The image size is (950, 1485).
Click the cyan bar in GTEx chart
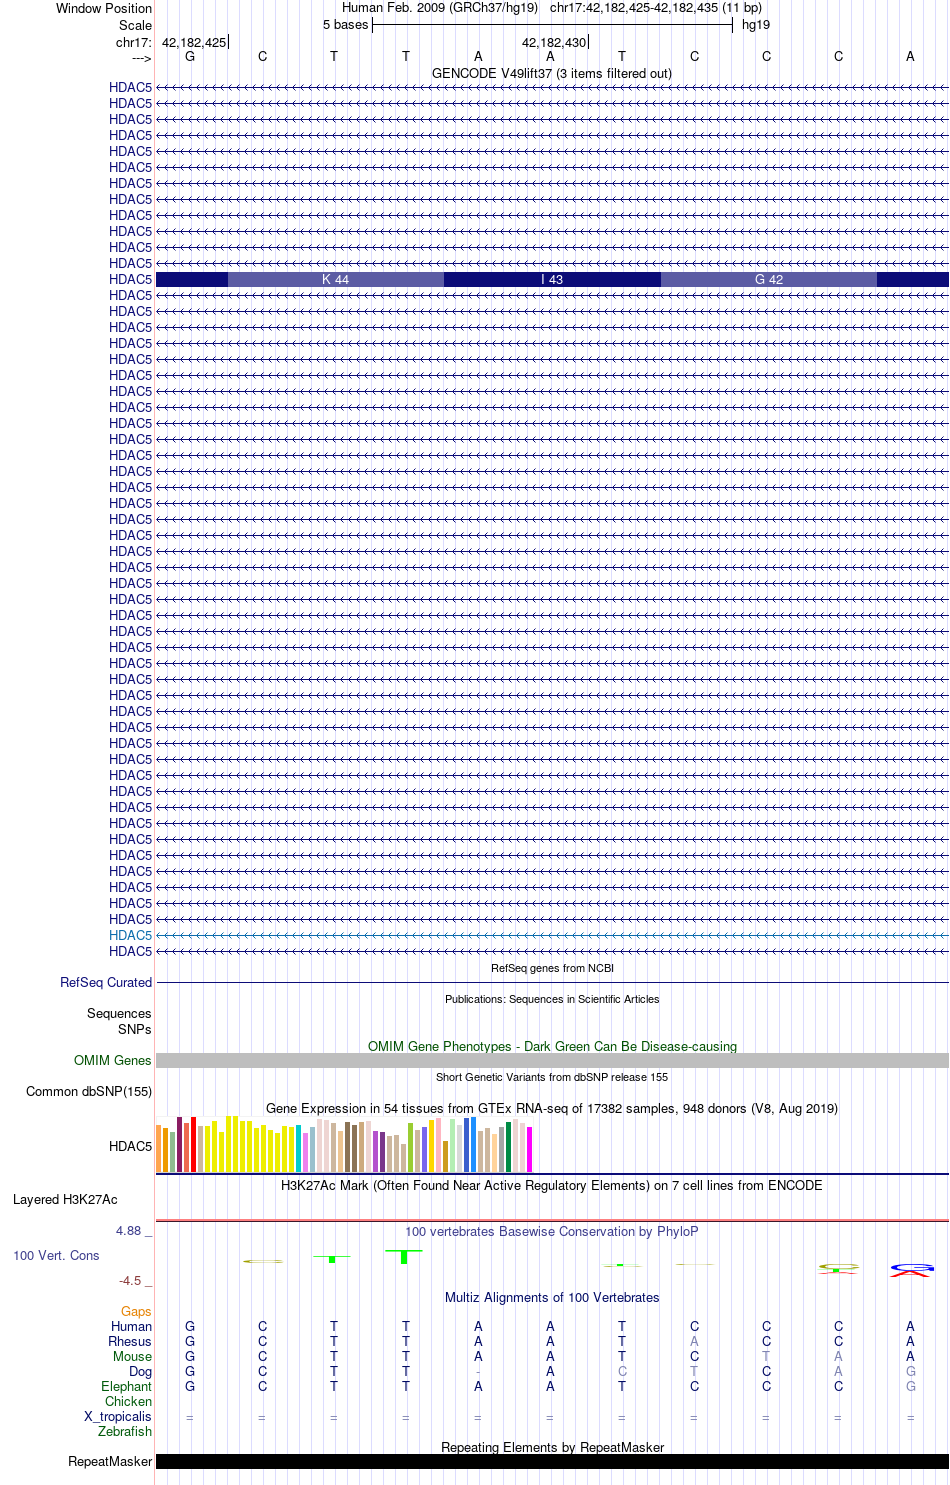pos(299,1148)
